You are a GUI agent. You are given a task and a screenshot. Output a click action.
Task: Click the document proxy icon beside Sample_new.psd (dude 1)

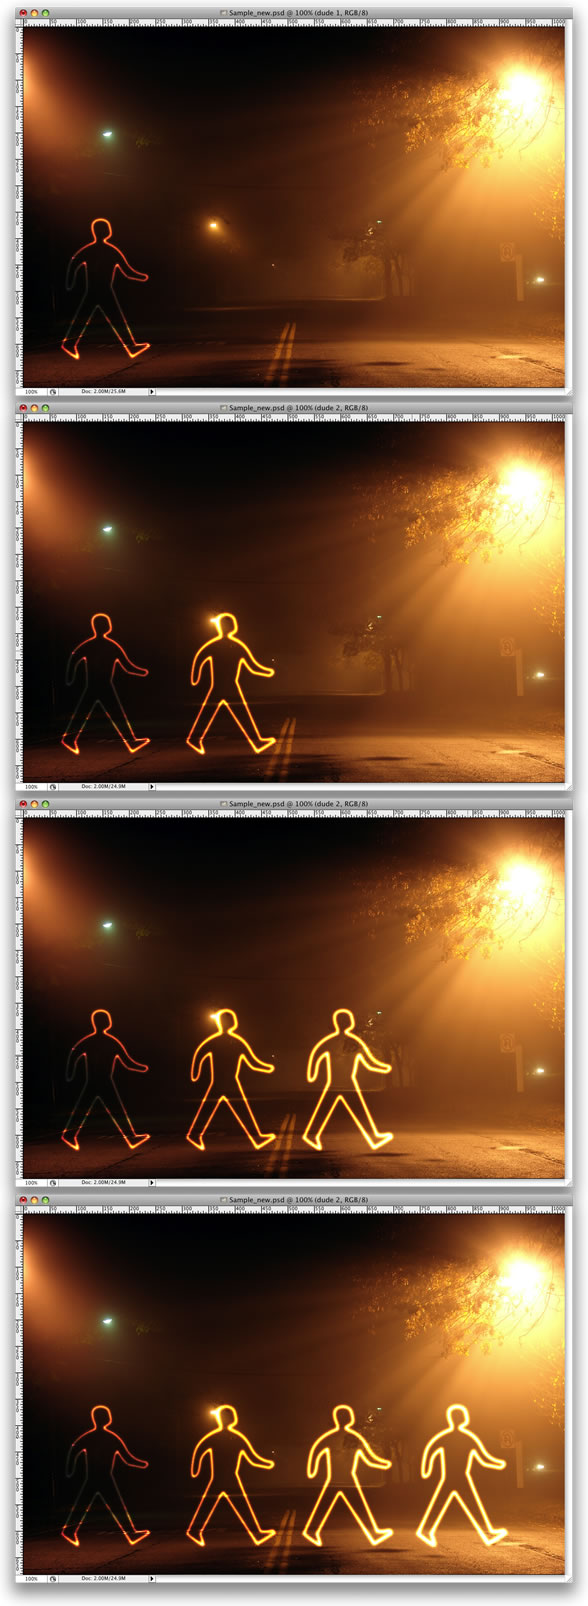pos(224,13)
